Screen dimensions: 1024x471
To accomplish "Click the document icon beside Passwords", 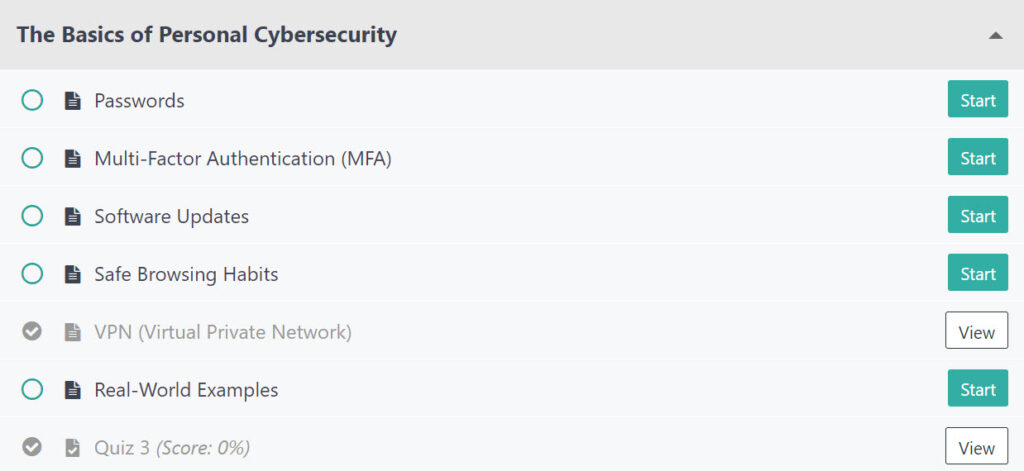I will pyautogui.click(x=72, y=100).
